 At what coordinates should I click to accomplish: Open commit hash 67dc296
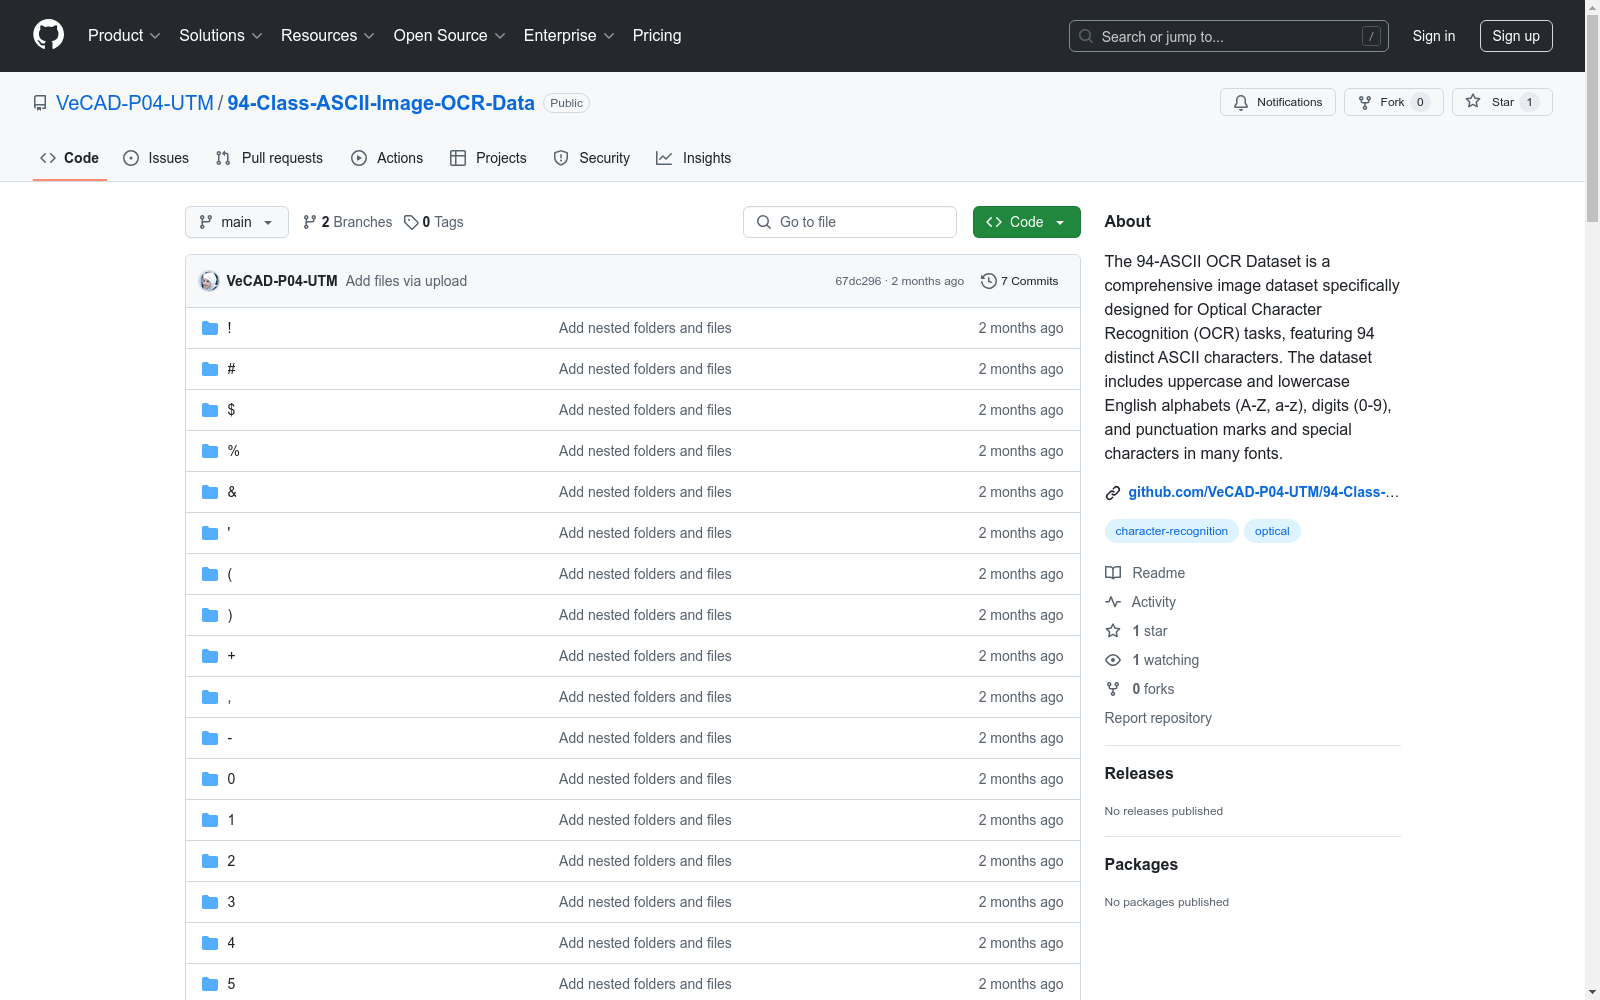tap(858, 281)
